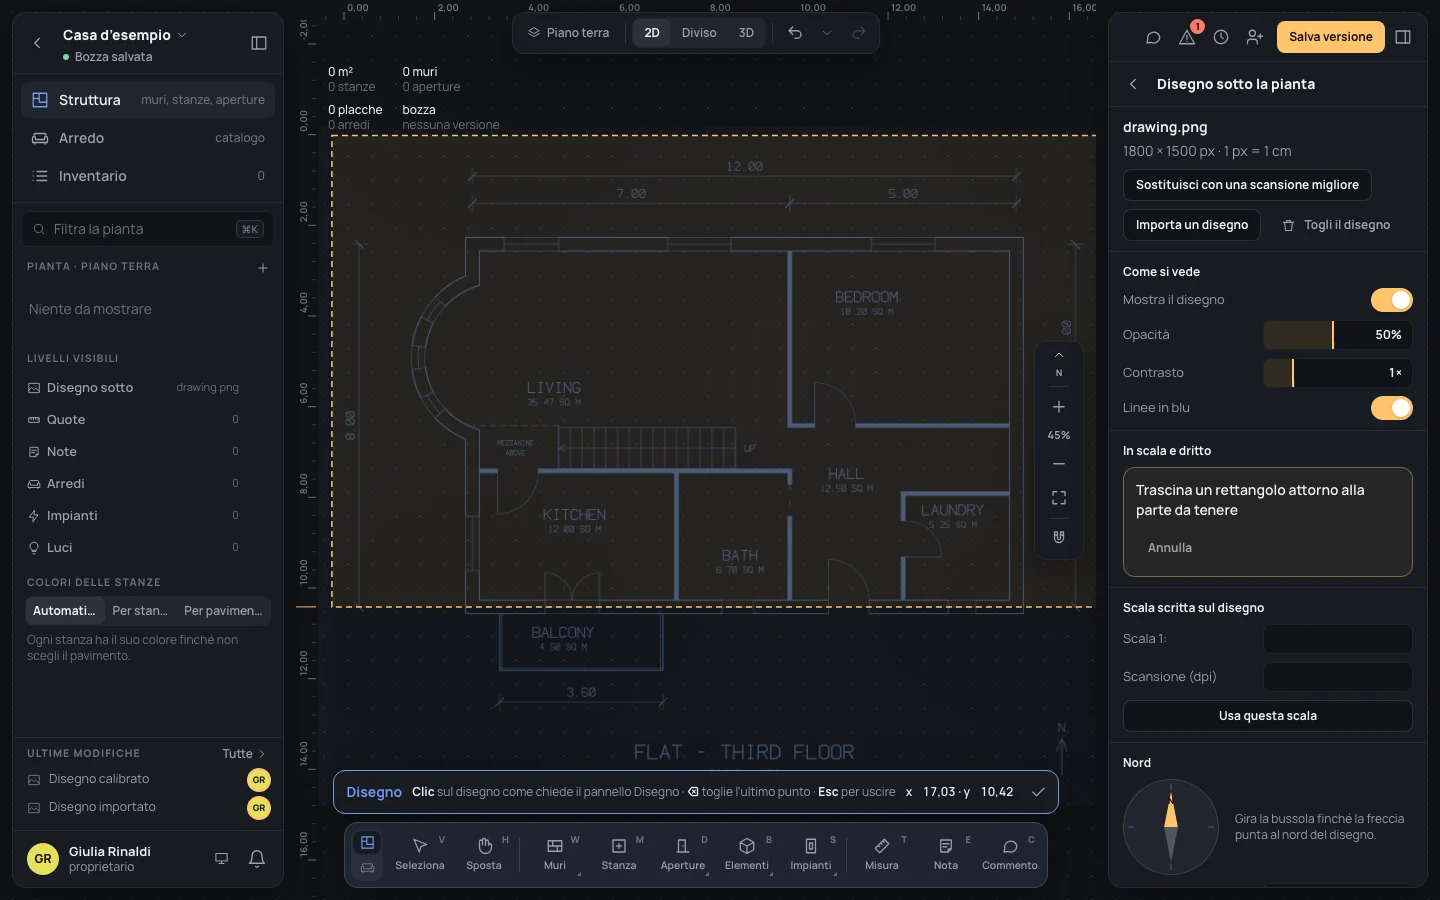Activate the Impianti tool
Screen dimensions: 1440x900
tap(811, 854)
